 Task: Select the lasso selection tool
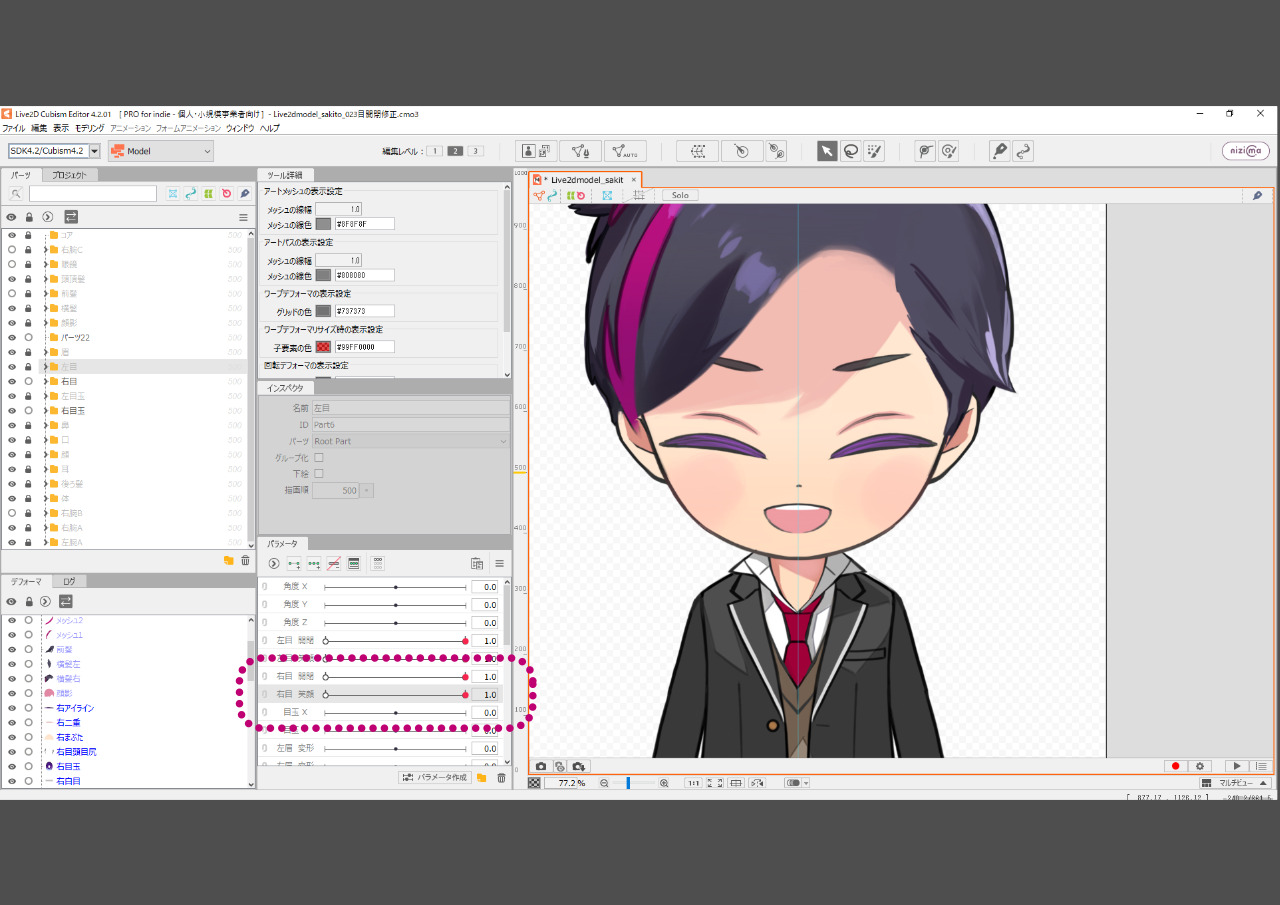(851, 151)
